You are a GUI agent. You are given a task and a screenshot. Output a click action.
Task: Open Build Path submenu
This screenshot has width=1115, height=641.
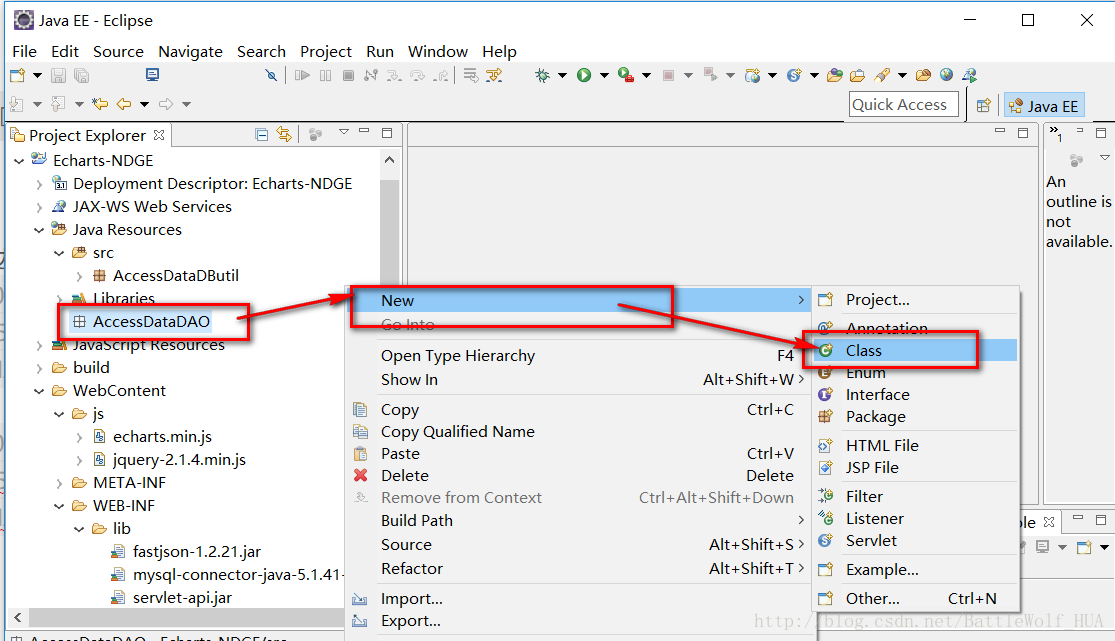(579, 520)
